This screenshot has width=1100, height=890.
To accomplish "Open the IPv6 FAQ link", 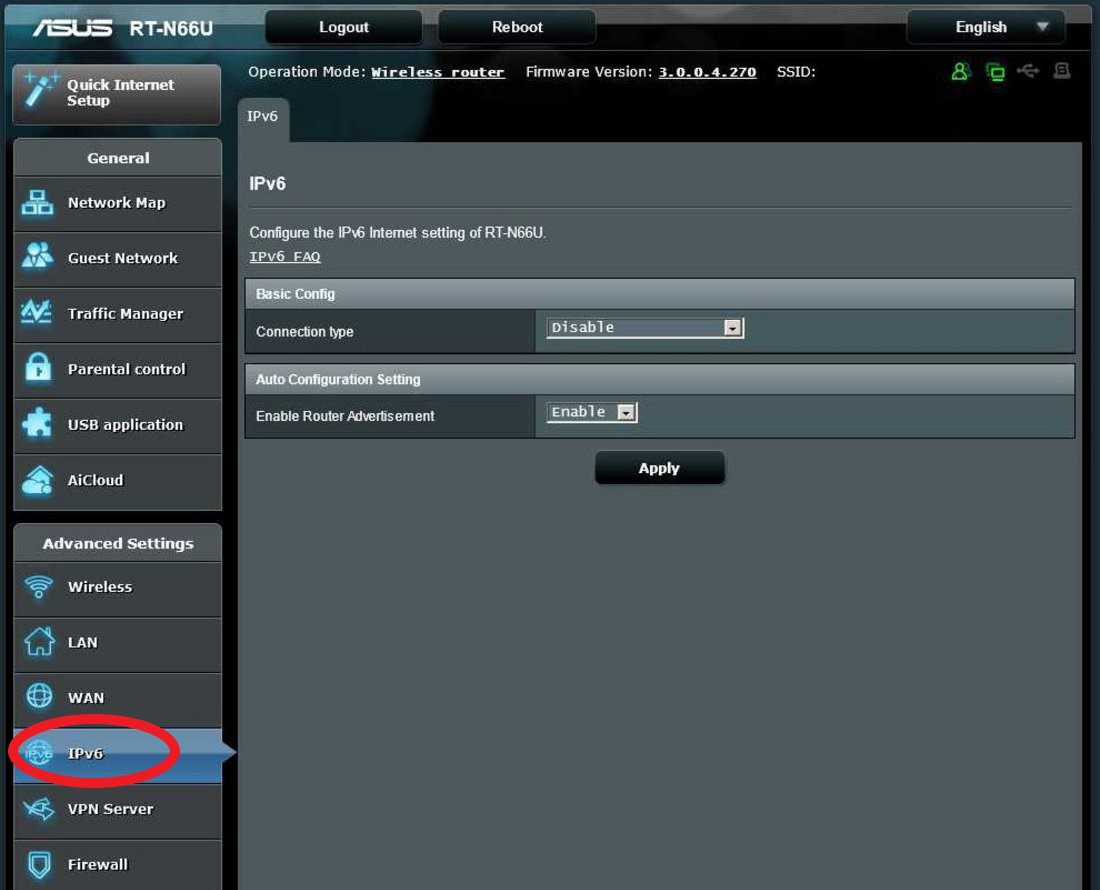I will coord(285,257).
